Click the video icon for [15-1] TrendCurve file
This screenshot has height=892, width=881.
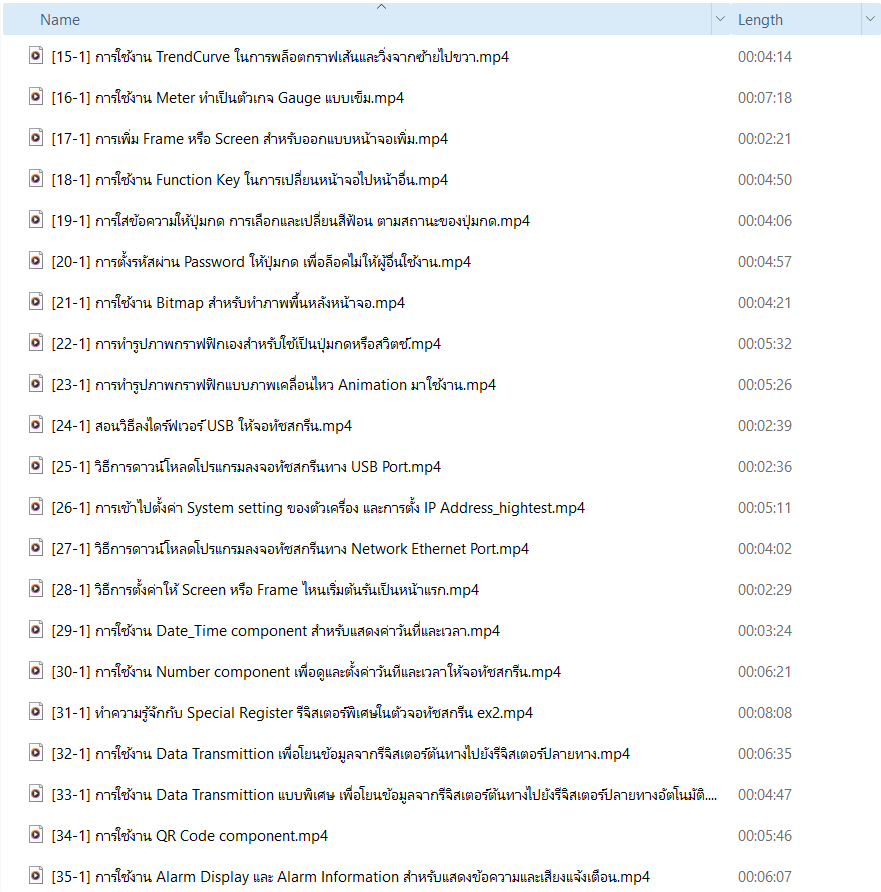[36, 56]
